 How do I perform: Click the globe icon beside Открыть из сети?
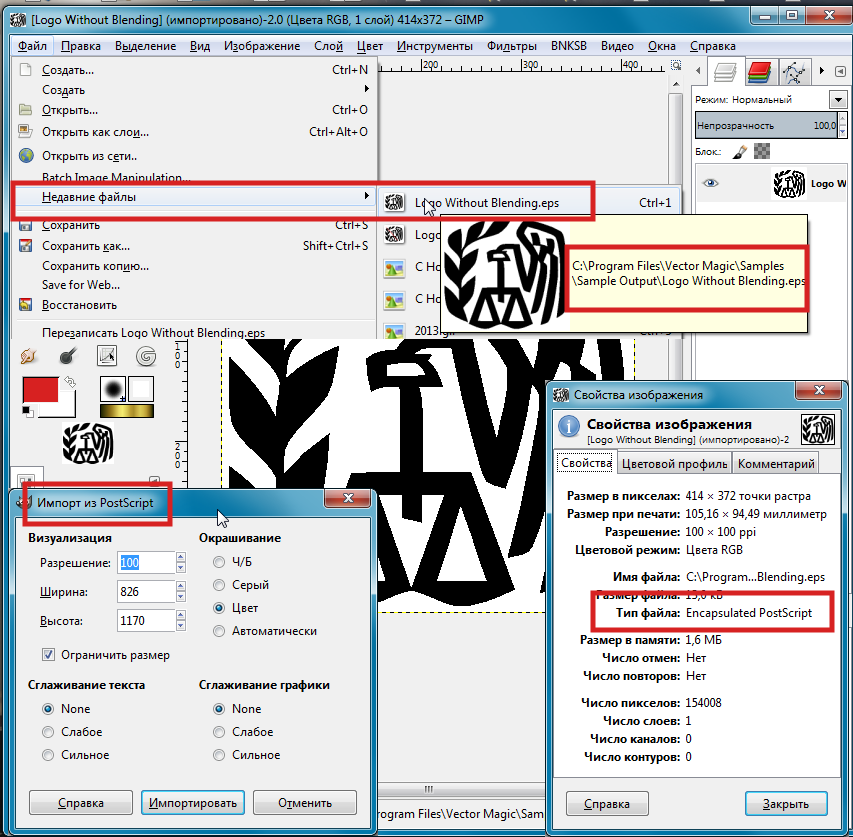(26, 156)
